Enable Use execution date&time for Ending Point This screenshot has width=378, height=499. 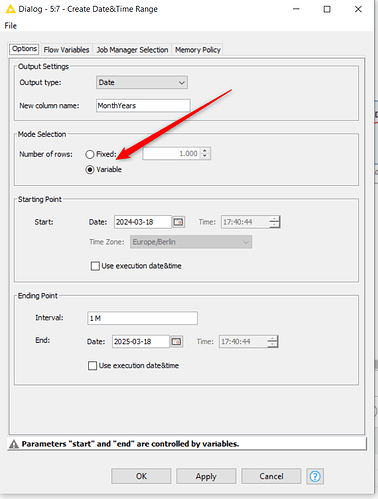[93, 366]
